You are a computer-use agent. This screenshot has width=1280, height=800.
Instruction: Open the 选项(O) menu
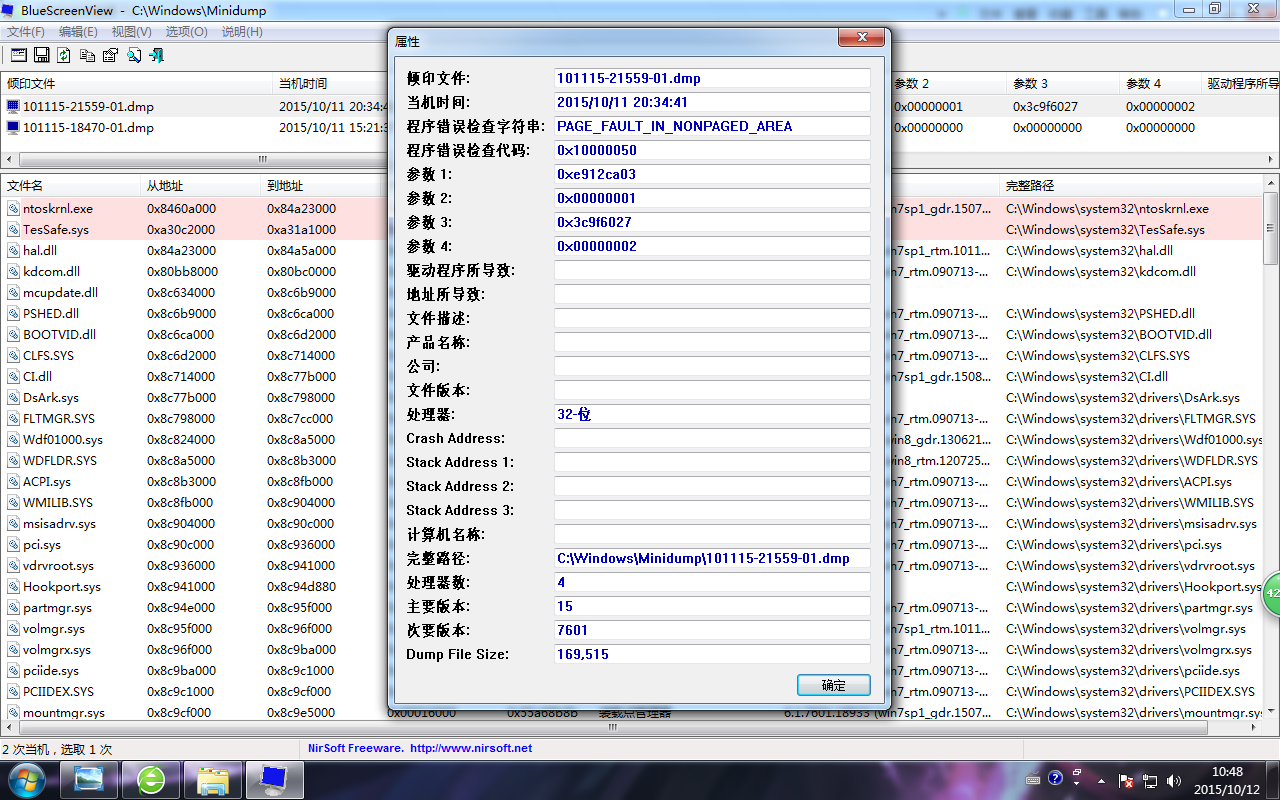pyautogui.click(x=186, y=32)
